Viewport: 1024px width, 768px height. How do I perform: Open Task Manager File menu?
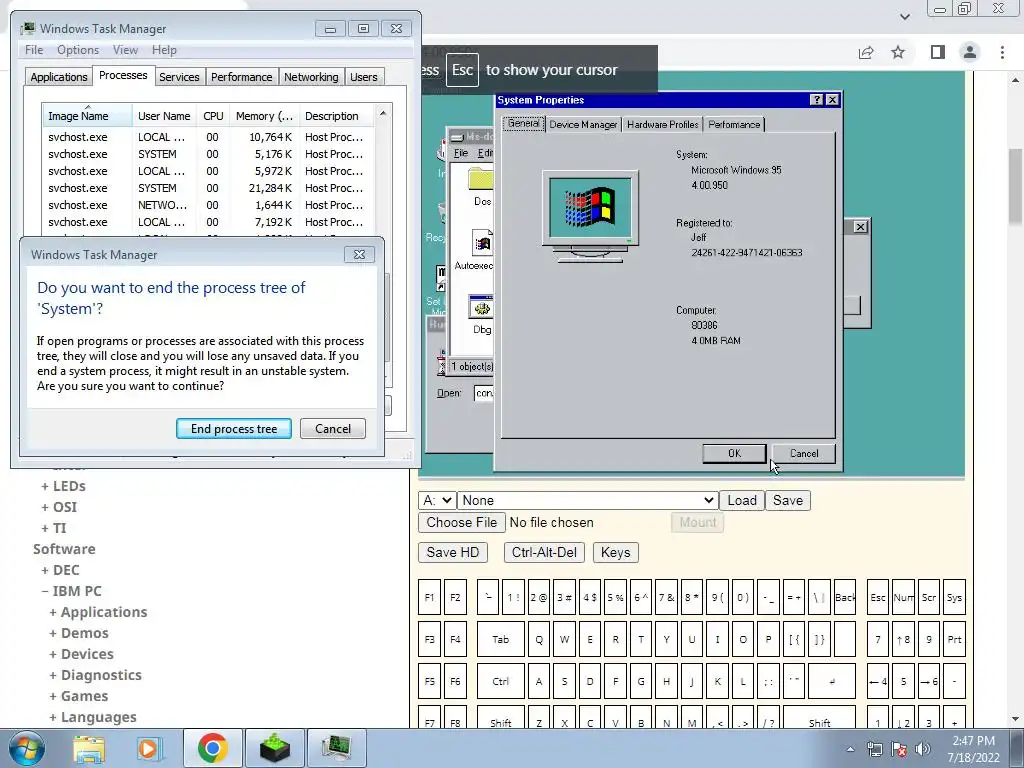[34, 50]
